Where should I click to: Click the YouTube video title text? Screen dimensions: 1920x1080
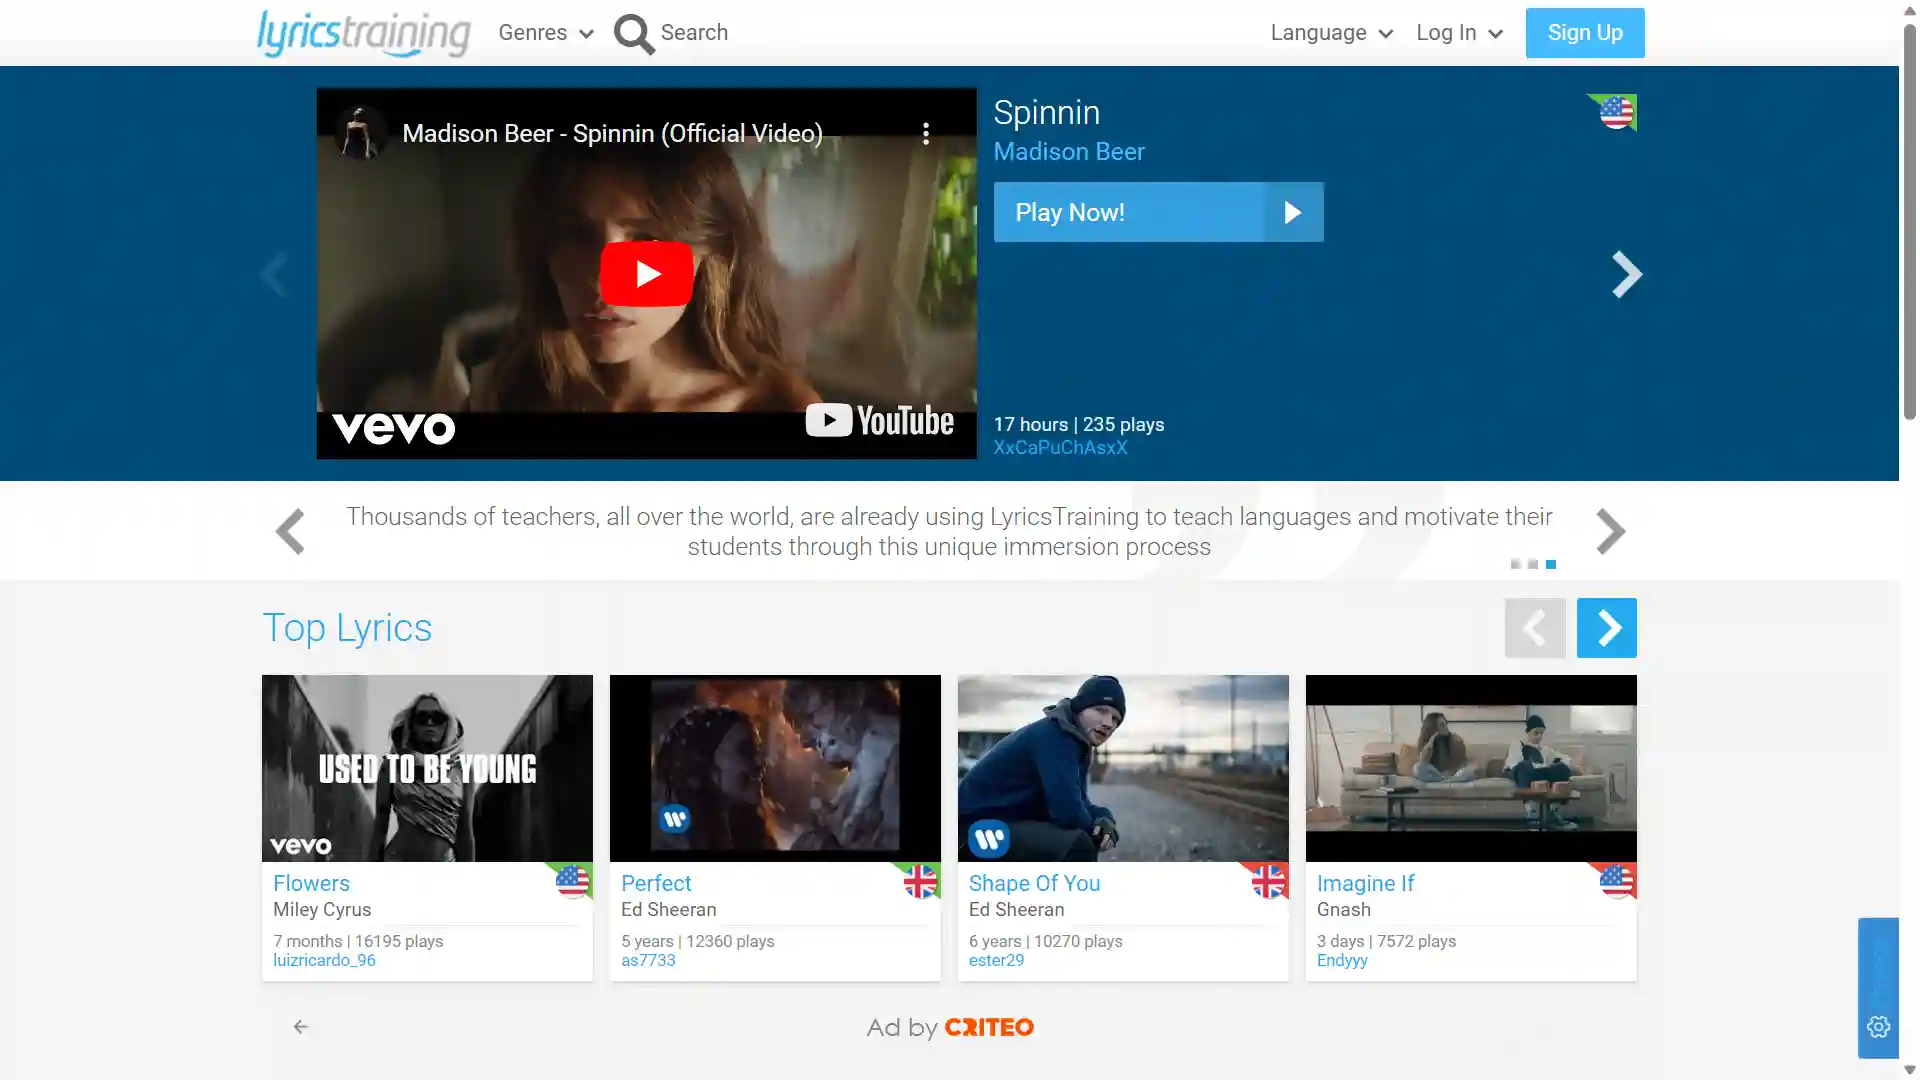612,134
